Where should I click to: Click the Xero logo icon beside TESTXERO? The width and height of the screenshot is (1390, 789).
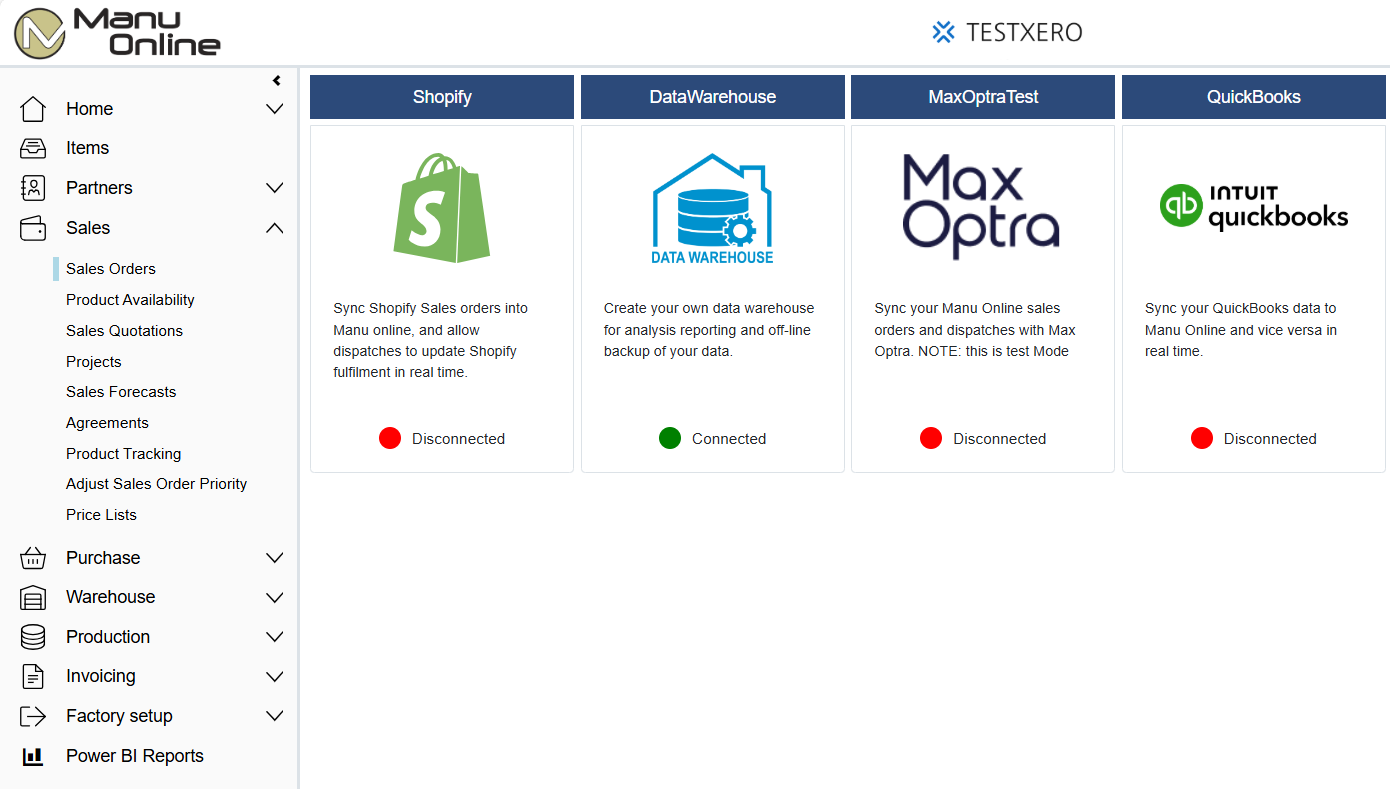[x=943, y=32]
